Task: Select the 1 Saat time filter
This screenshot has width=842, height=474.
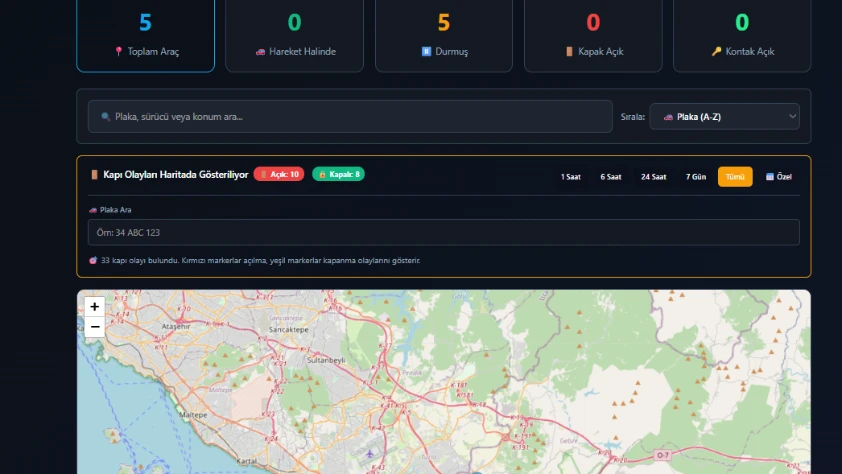Action: point(570,177)
